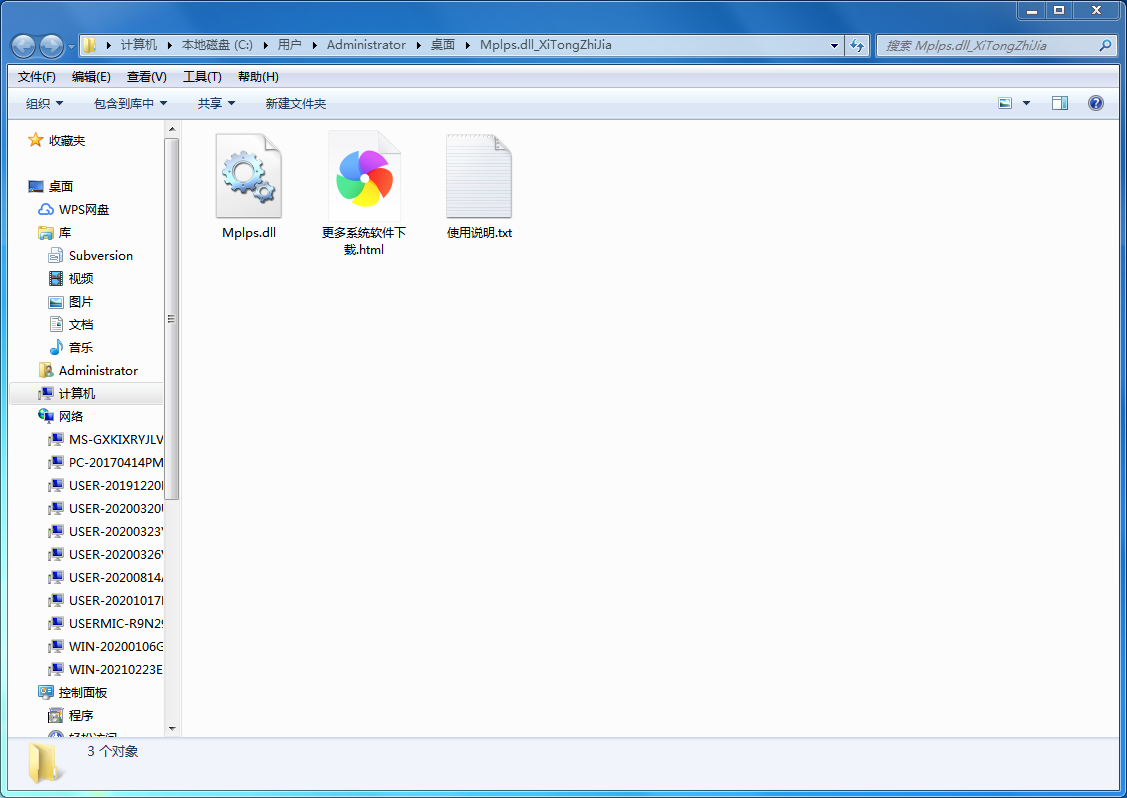Select USER-20200814 network computer
Image resolution: width=1127 pixels, height=798 pixels.
coord(115,577)
